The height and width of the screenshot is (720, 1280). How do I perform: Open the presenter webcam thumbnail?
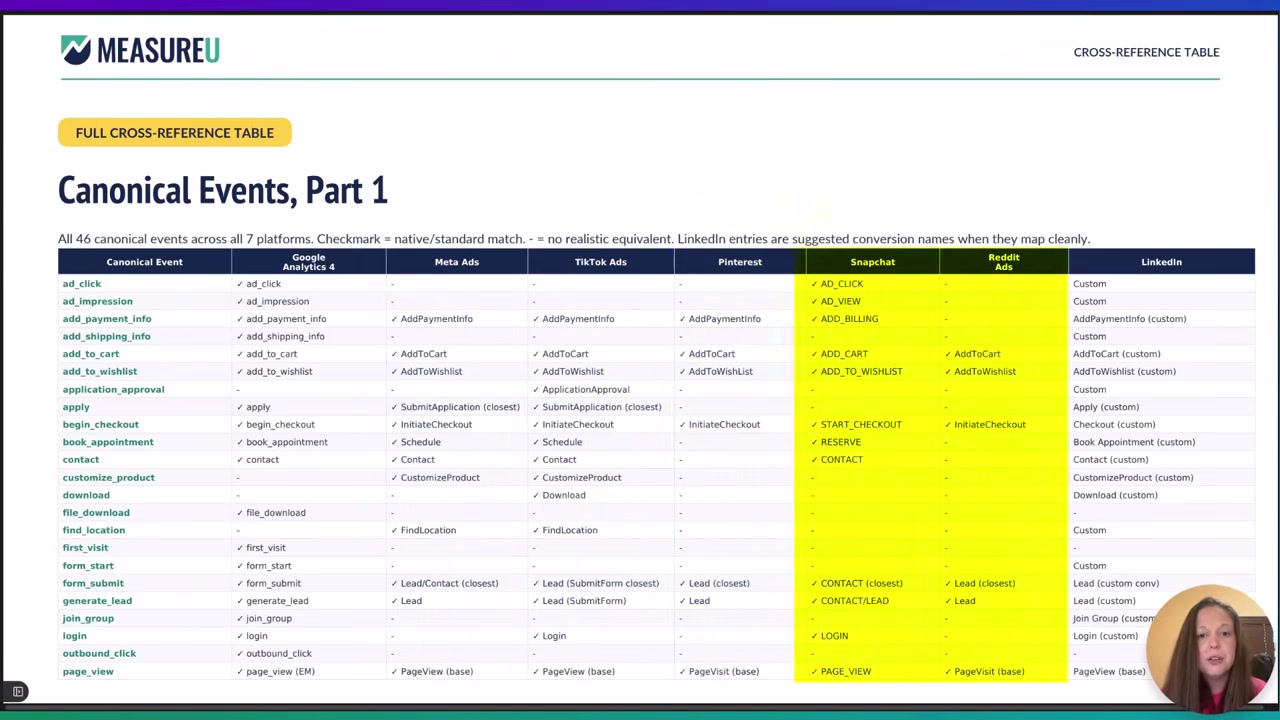[x=1212, y=648]
